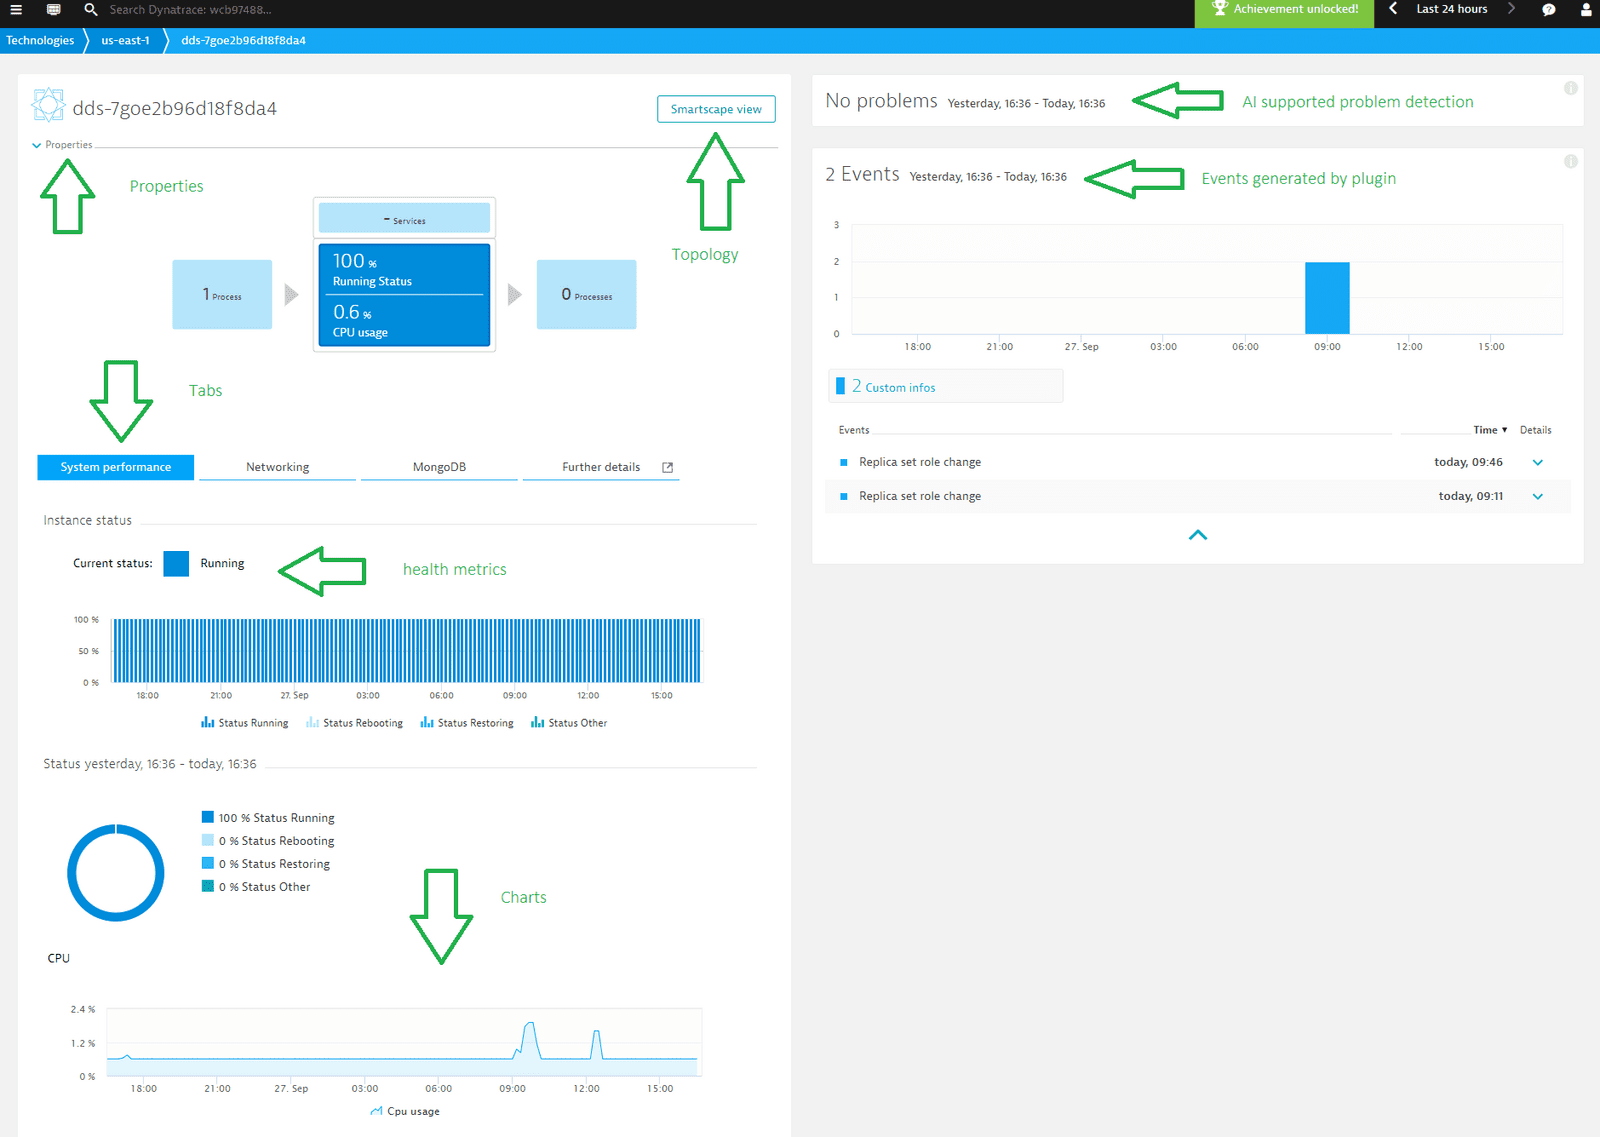Screen dimensions: 1600x1137
Task: Collapse the events list with the upward chevron
Action: tap(1197, 535)
